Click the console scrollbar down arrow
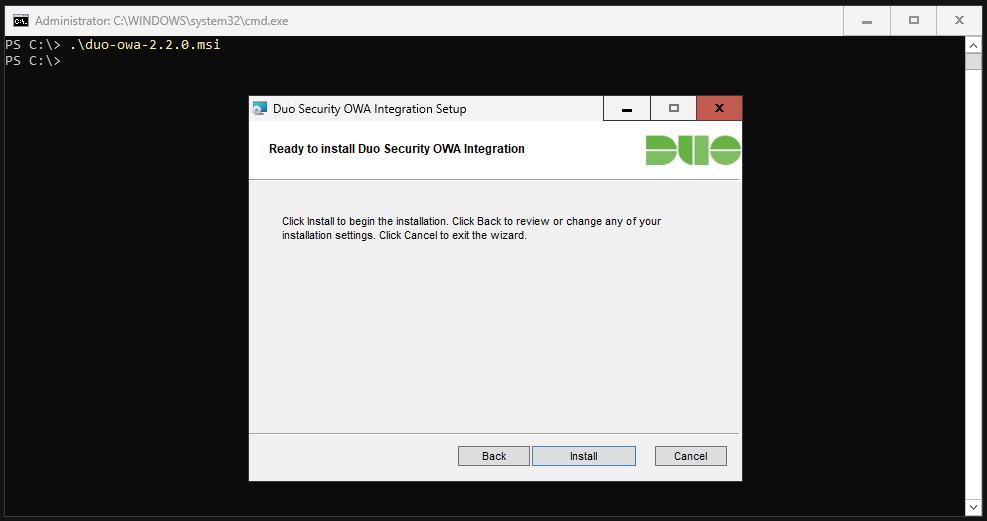The height and width of the screenshot is (521, 987). [973, 507]
